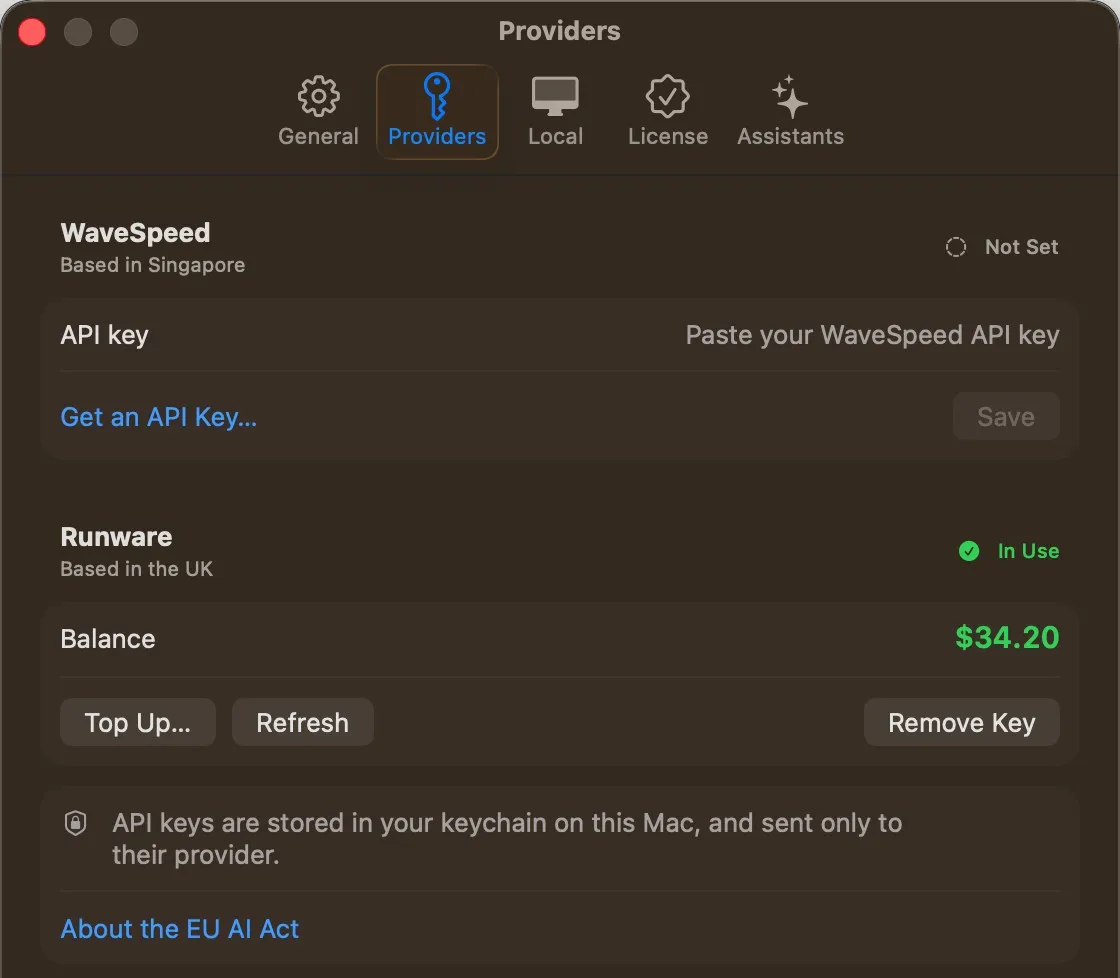Screen dimensions: 1120x978
Task: Click the green In Use checkmark icon
Action: pyautogui.click(x=969, y=551)
